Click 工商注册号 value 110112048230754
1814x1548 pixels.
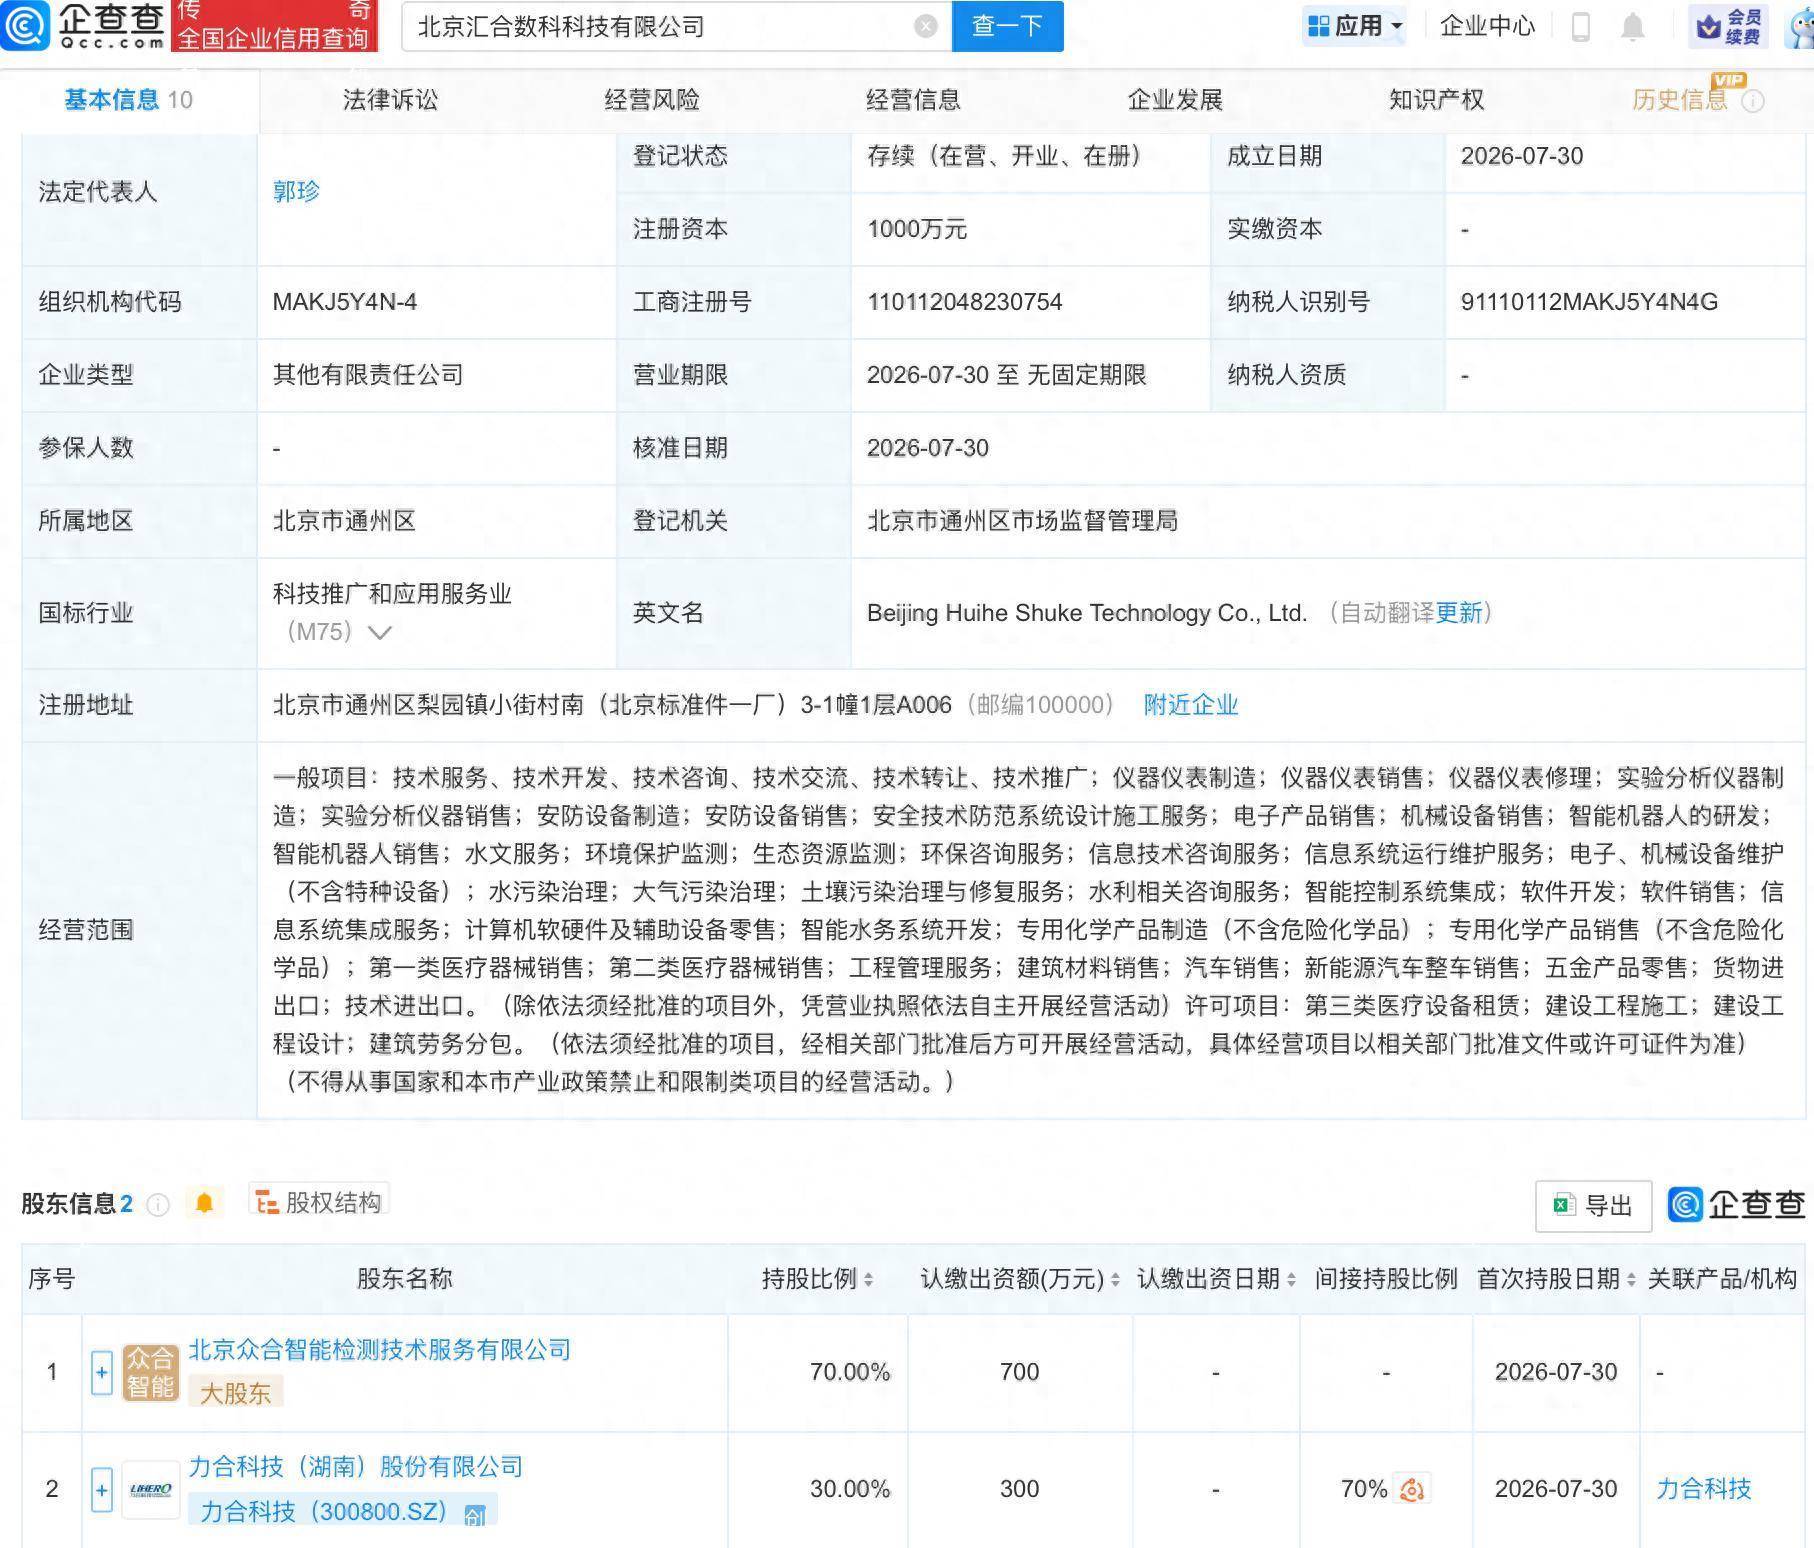click(964, 302)
